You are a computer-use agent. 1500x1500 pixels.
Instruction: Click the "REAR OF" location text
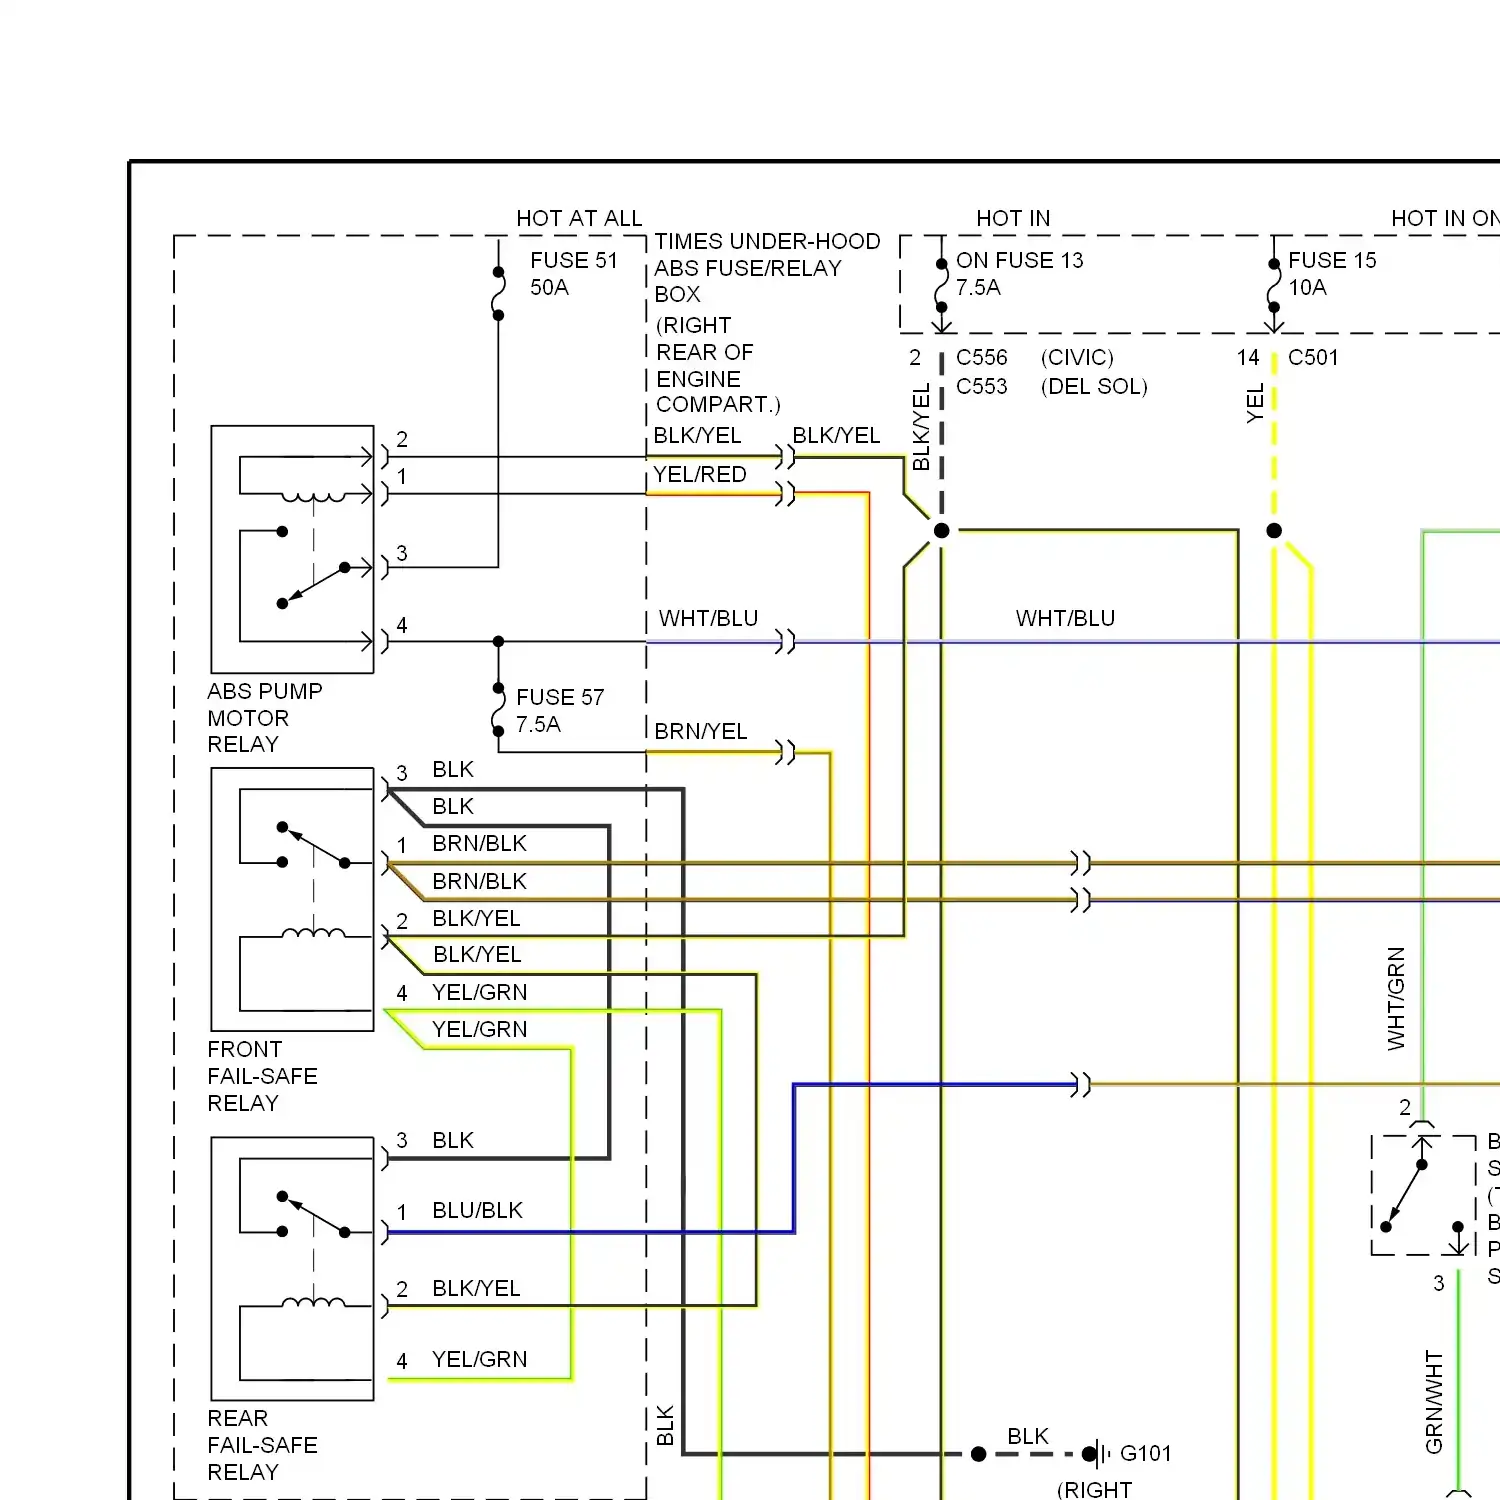tap(705, 352)
